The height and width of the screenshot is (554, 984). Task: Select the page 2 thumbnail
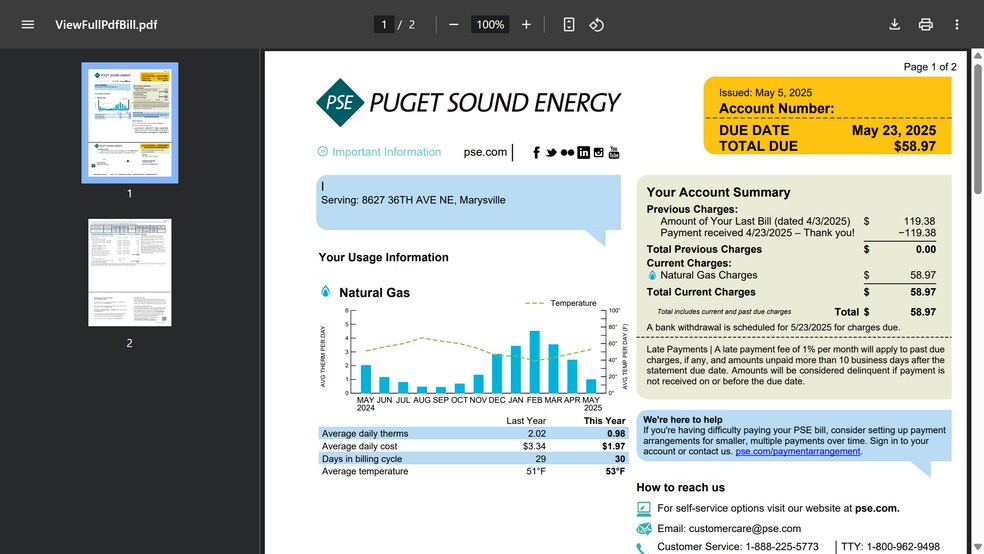[x=129, y=272]
